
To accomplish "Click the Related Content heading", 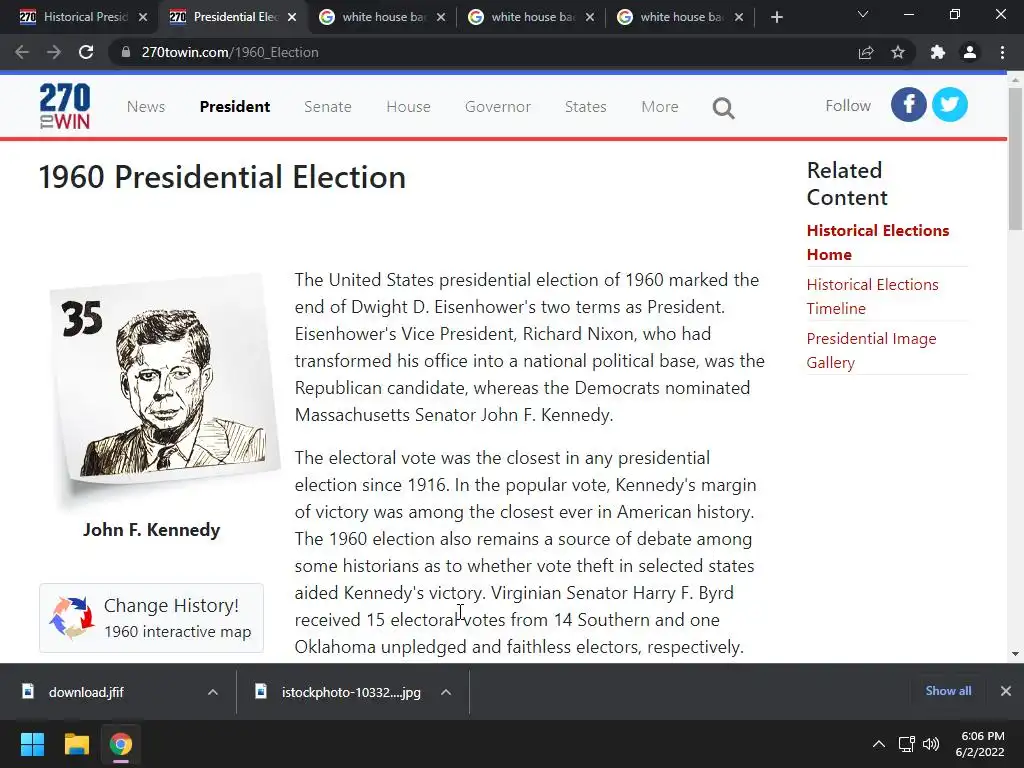I will pos(847,184).
